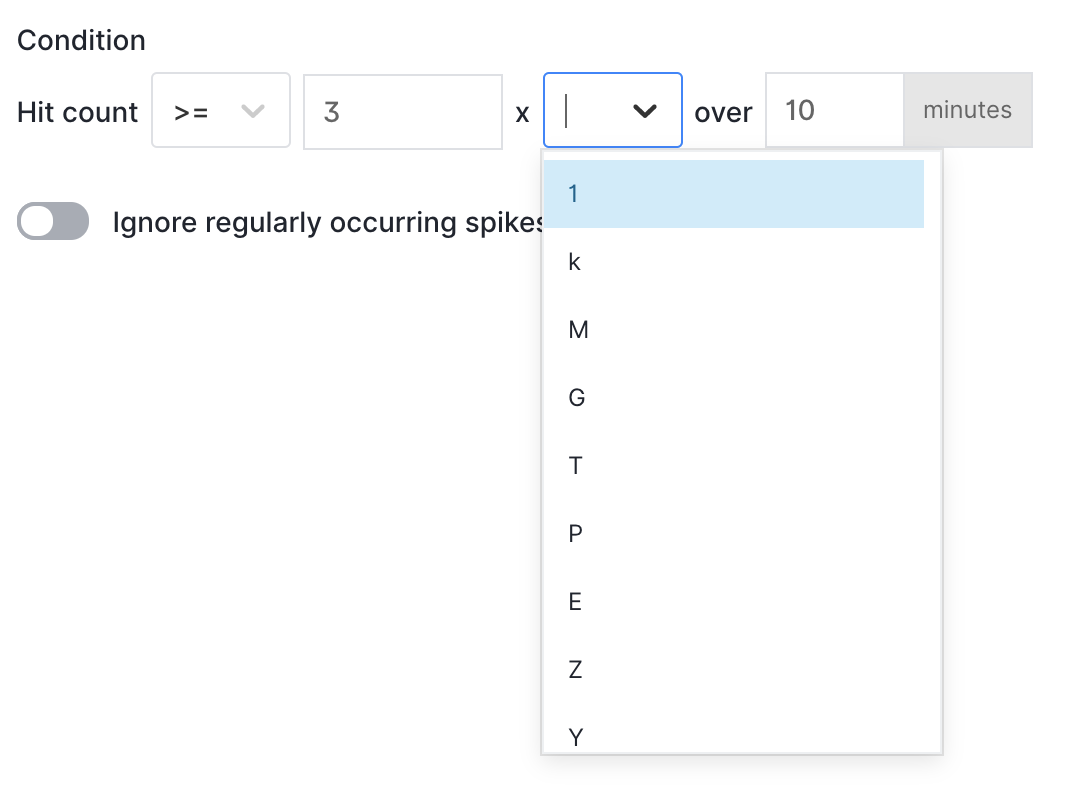The image size is (1092, 788).
Task: Click the Condition section heading
Action: pos(81,40)
